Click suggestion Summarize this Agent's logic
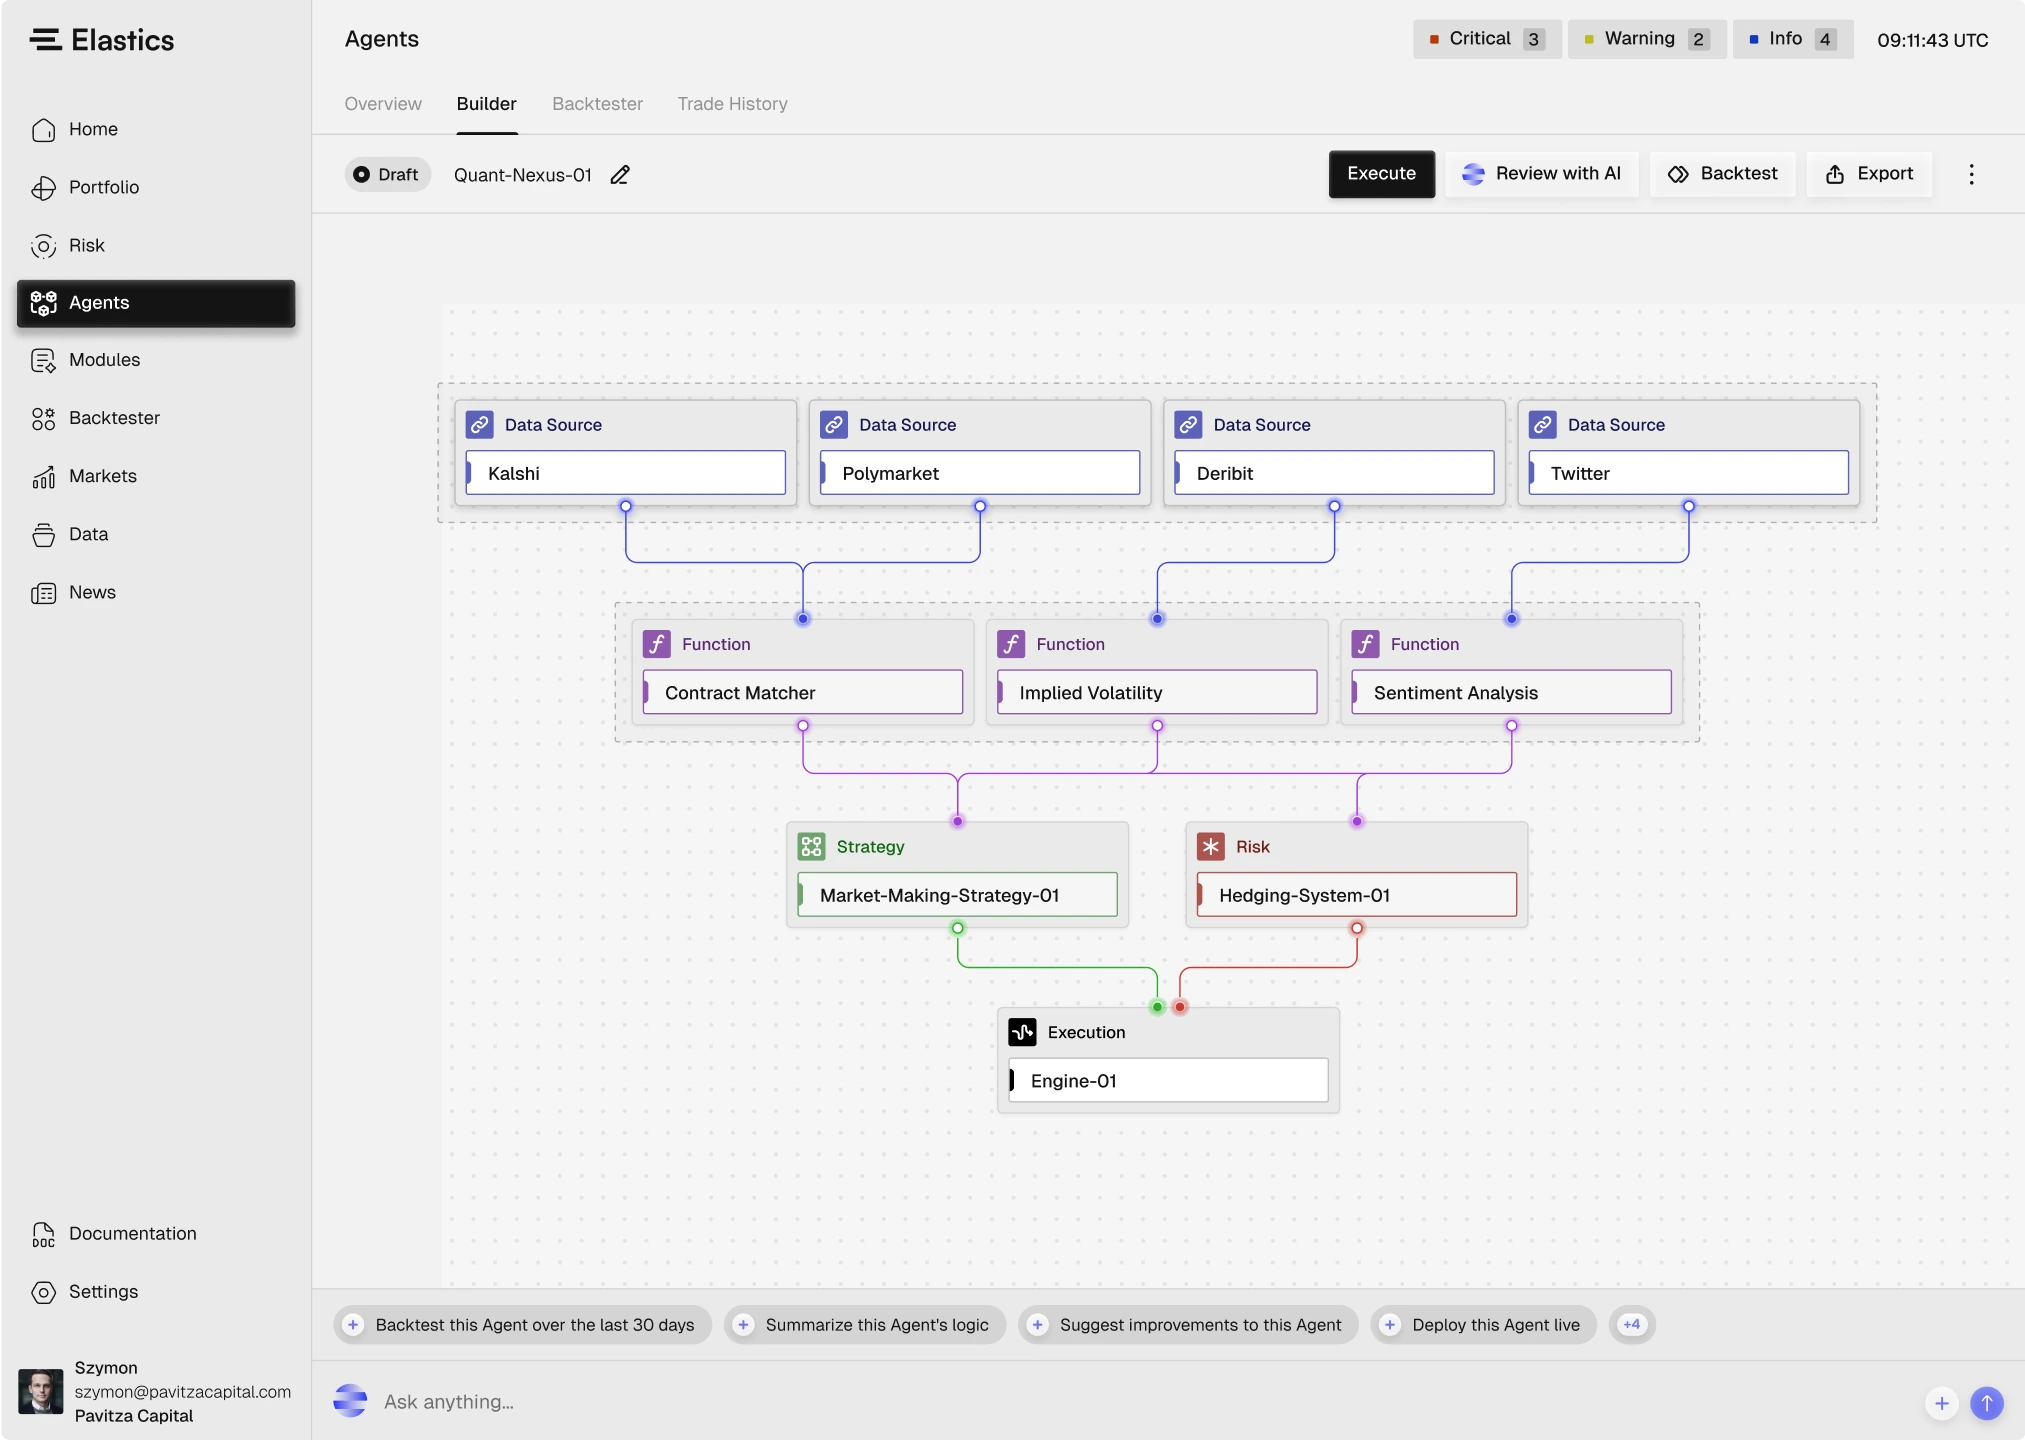The height and width of the screenshot is (1440, 2025). point(865,1325)
